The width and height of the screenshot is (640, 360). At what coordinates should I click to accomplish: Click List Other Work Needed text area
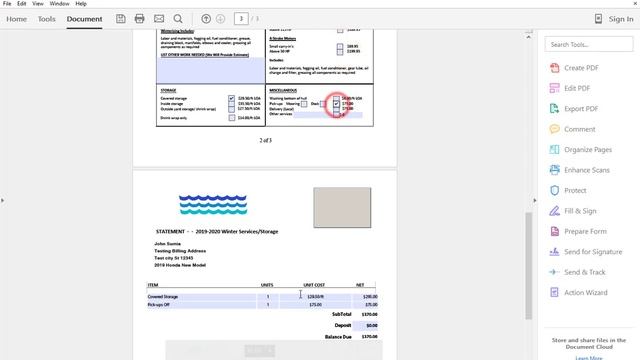click(x=211, y=70)
